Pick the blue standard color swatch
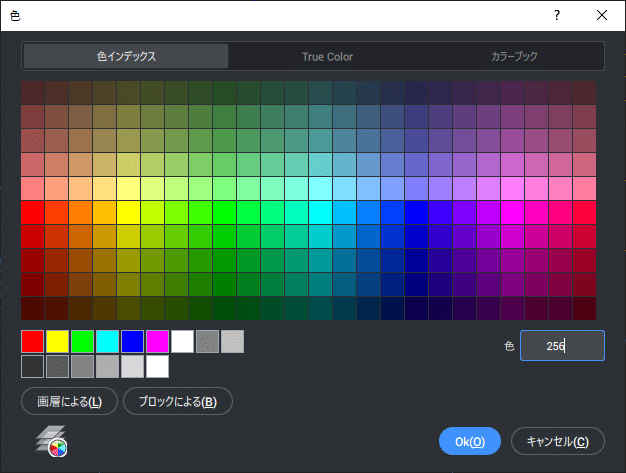Viewport: 626px width, 473px height. (133, 341)
